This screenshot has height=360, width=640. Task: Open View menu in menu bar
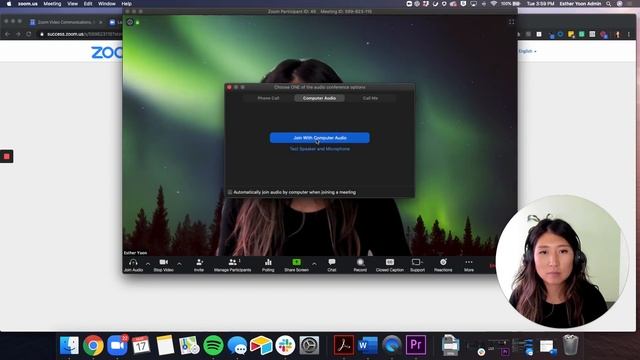point(73,4)
